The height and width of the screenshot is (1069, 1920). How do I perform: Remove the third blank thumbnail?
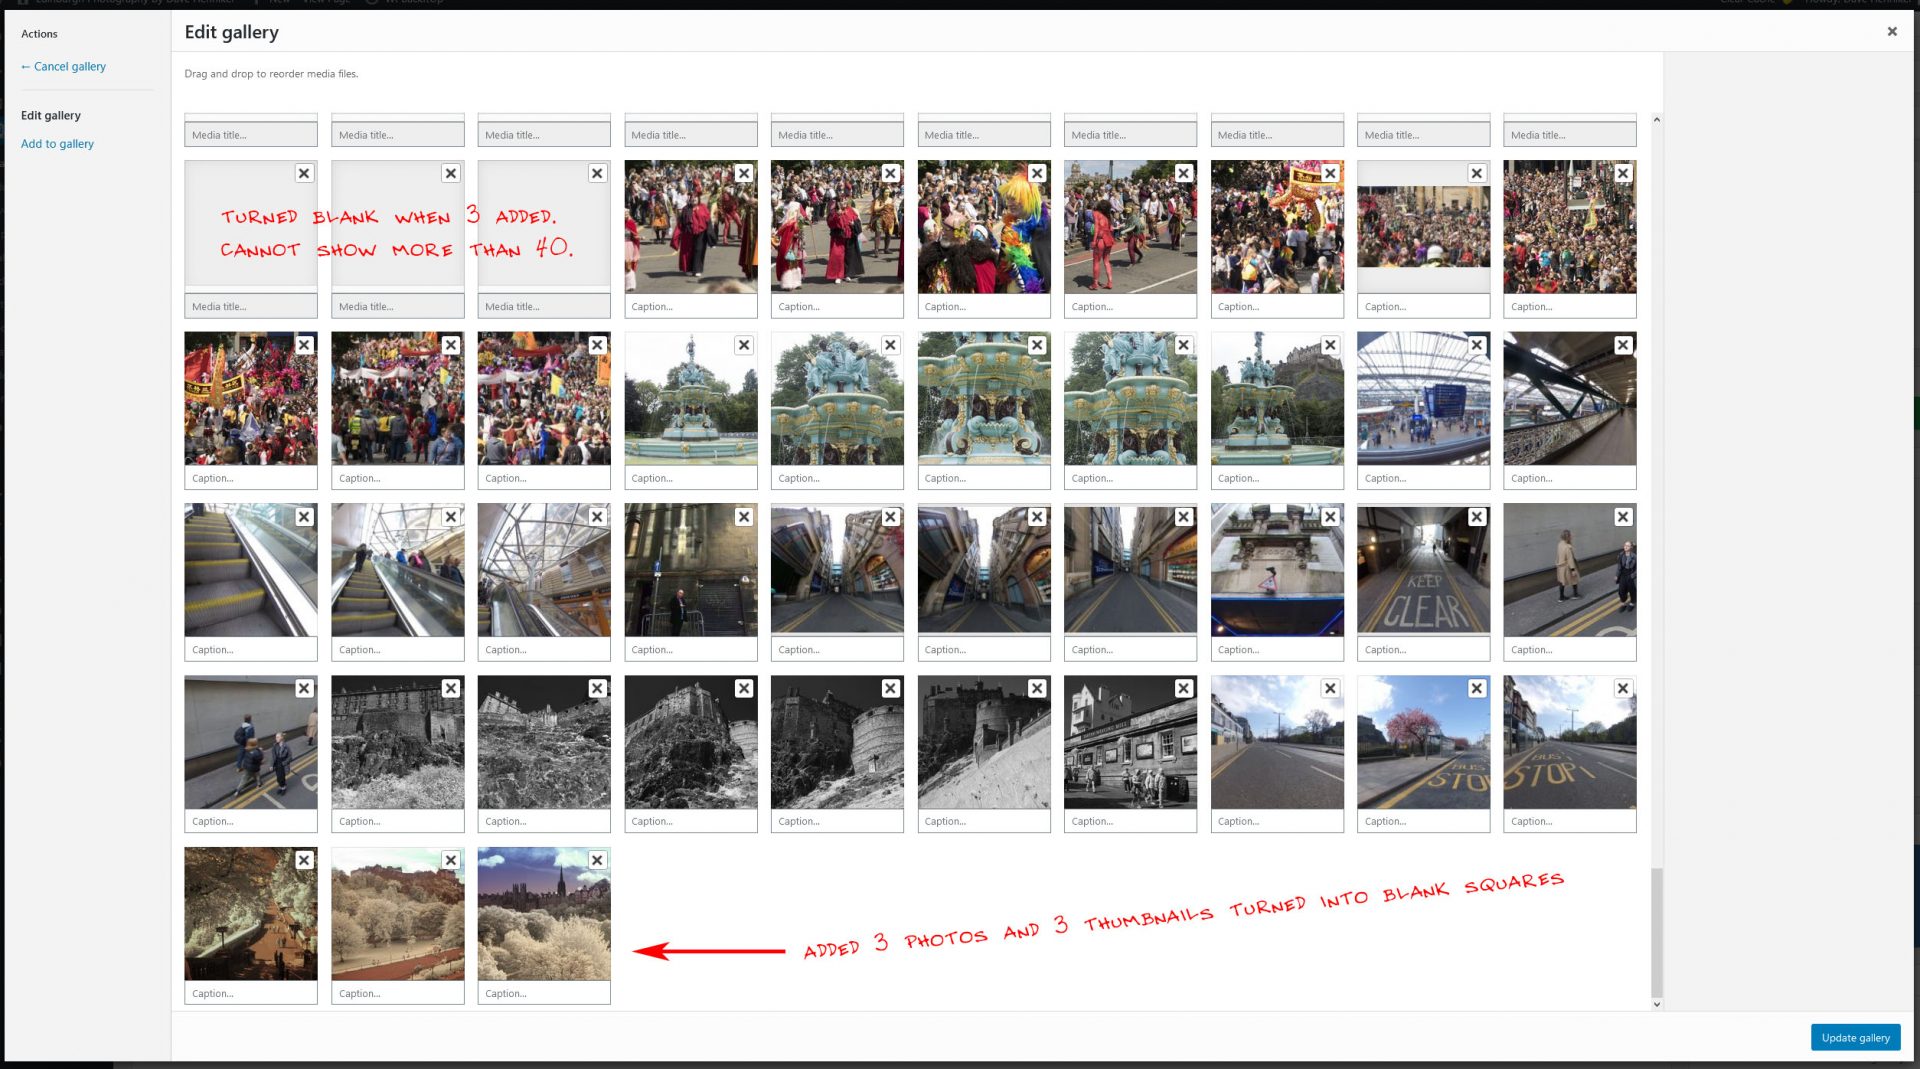pyautogui.click(x=597, y=173)
